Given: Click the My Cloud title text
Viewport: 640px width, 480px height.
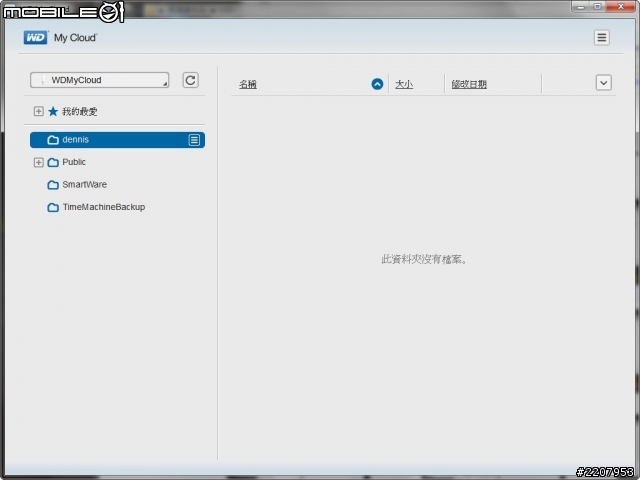Looking at the screenshot, I should point(76,38).
